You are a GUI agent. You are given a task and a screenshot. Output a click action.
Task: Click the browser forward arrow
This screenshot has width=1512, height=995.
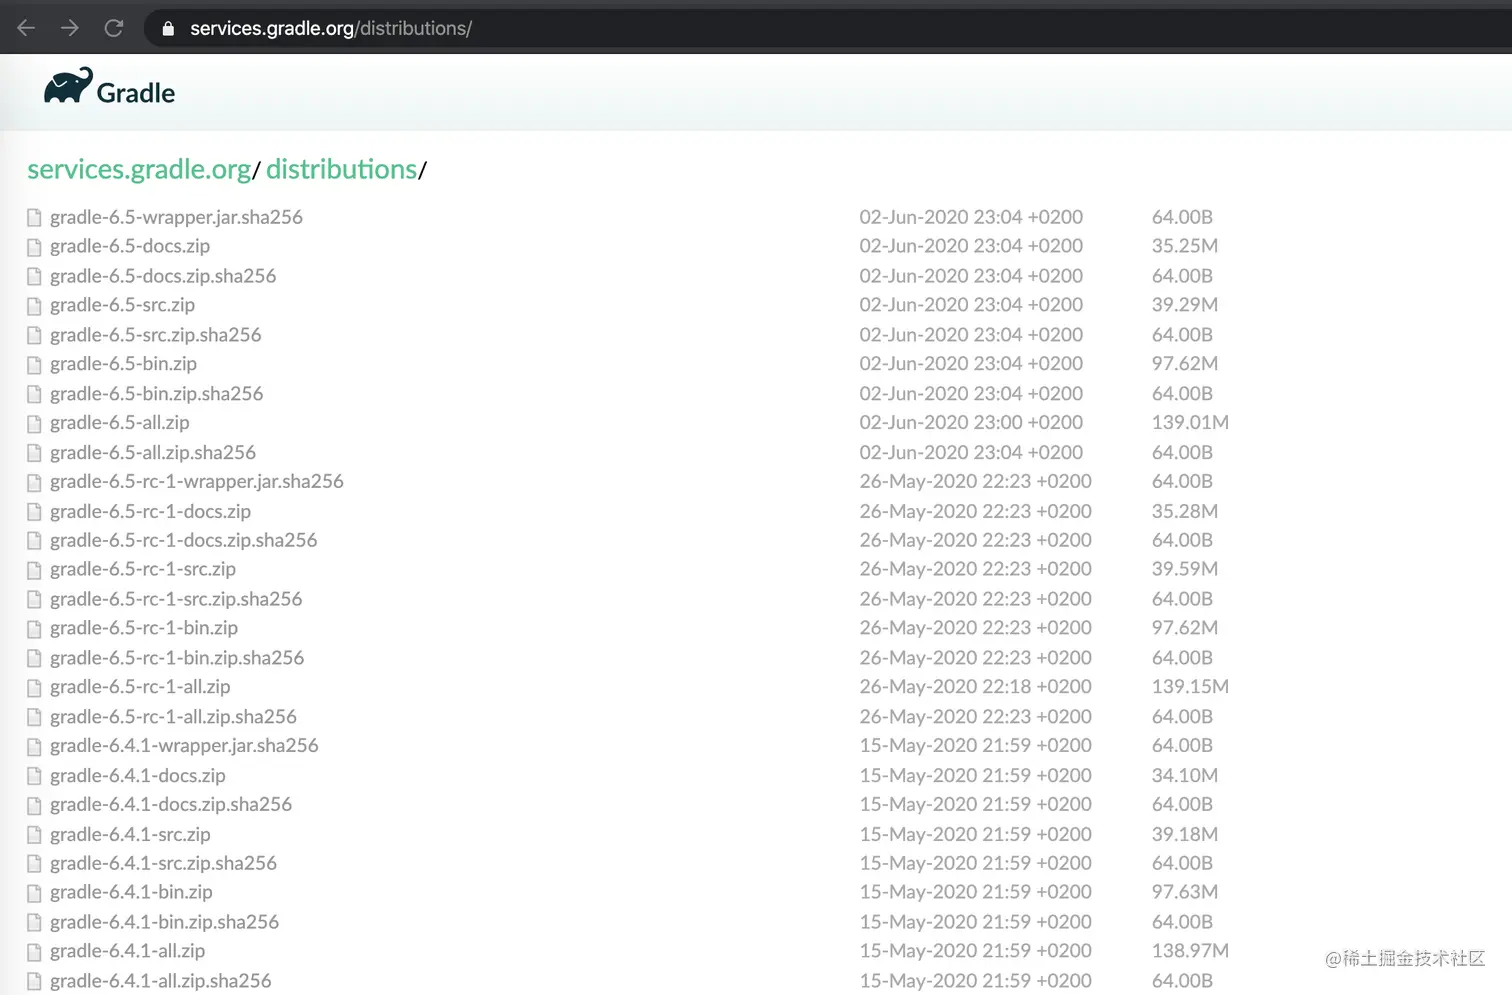click(x=69, y=28)
